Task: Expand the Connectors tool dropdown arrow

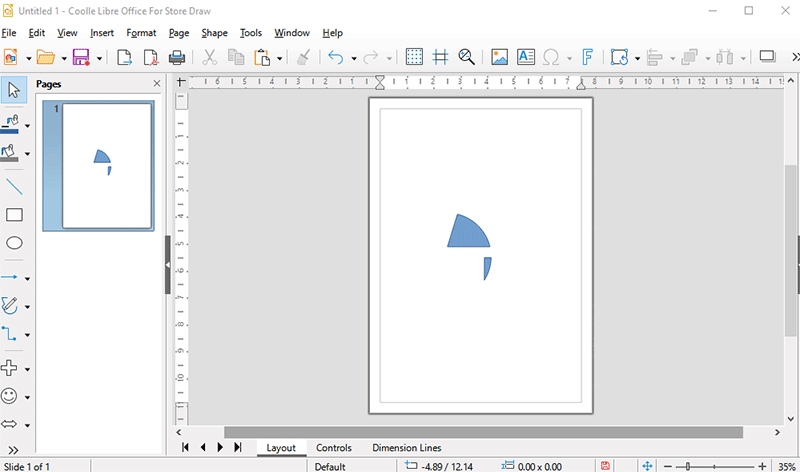Action: pyautogui.click(x=28, y=335)
